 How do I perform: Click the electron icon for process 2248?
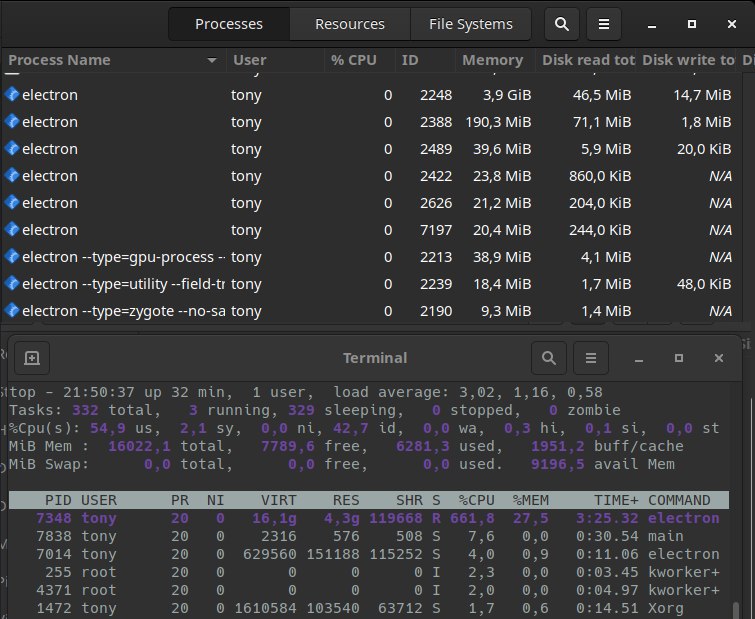[x=12, y=95]
